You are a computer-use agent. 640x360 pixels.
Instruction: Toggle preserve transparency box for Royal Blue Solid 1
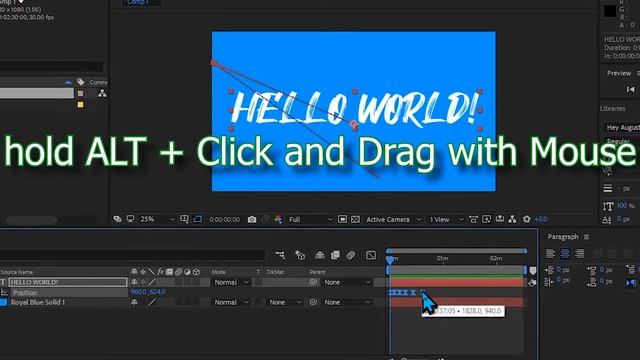(x=258, y=302)
